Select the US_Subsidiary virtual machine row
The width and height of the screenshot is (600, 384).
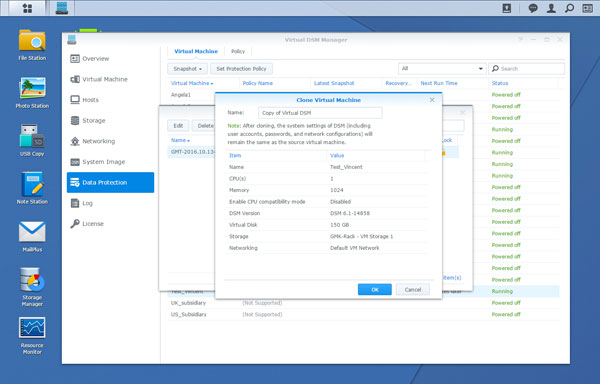coord(364,314)
